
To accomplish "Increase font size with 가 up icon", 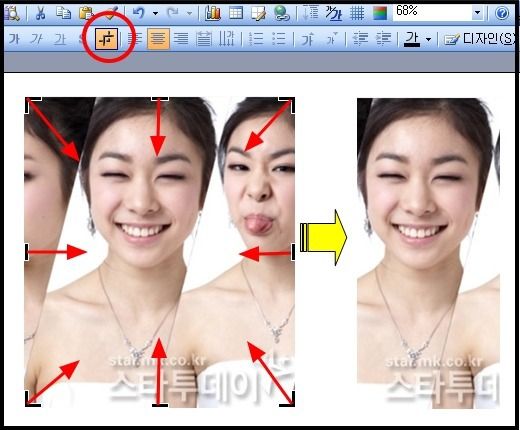I will (307, 39).
